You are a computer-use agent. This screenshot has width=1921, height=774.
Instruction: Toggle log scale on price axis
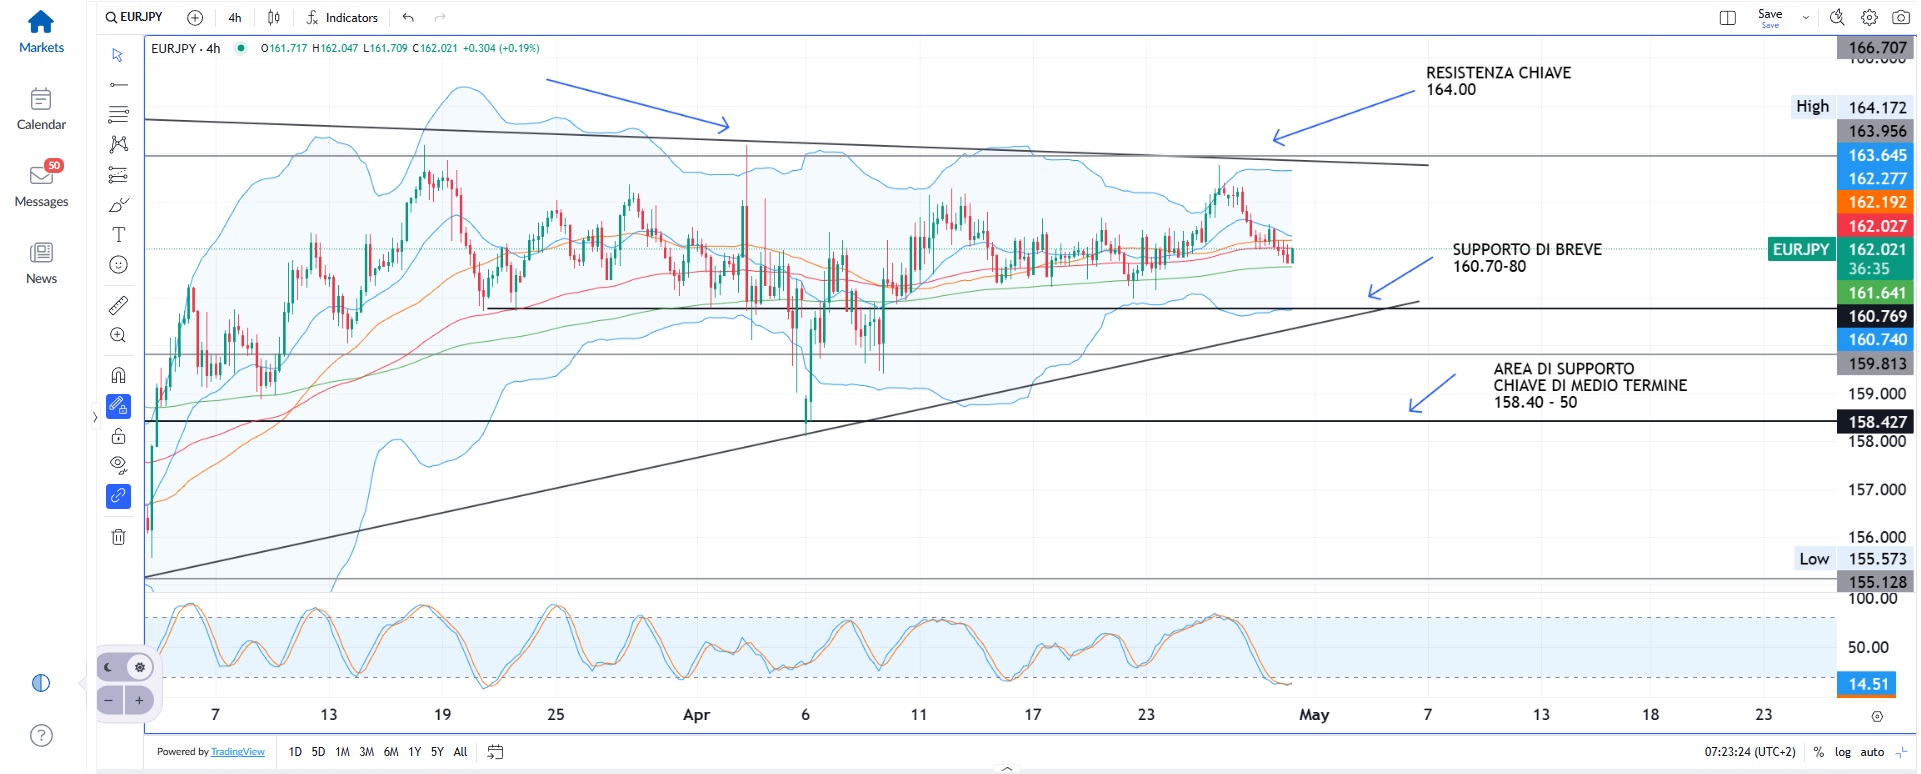pos(1842,752)
